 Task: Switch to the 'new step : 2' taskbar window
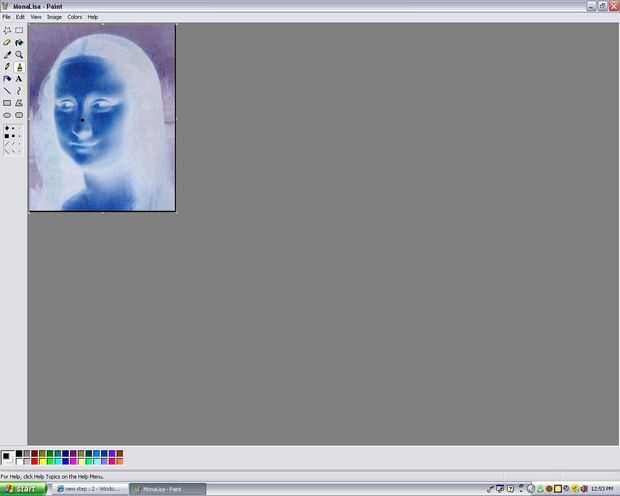pyautogui.click(x=90, y=489)
